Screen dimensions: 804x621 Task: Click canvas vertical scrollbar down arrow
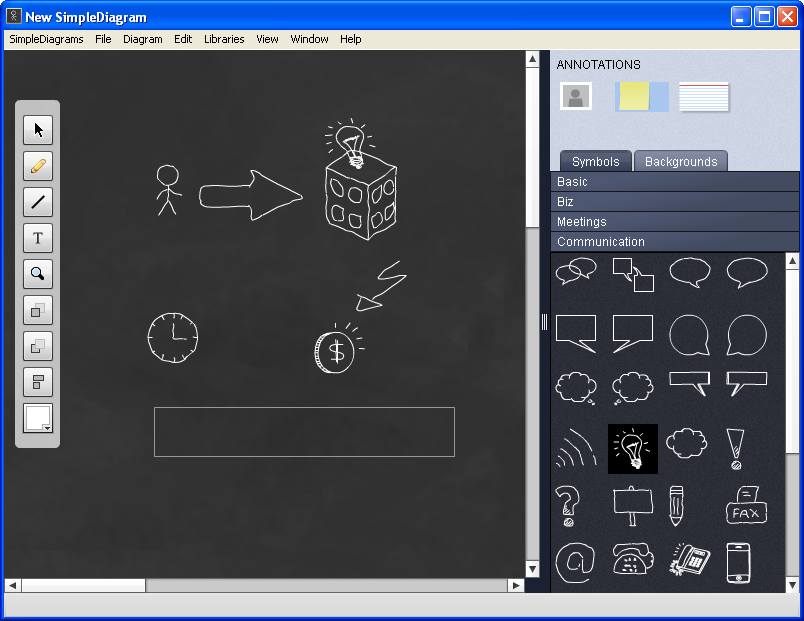(532, 569)
